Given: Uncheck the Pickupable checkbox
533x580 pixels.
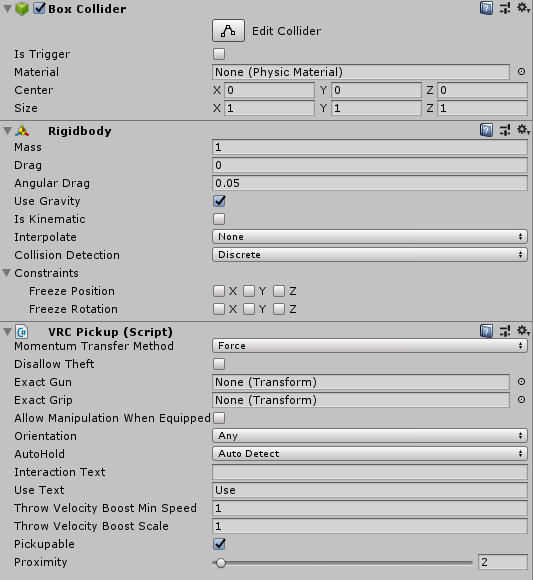Looking at the screenshot, I should [219, 544].
